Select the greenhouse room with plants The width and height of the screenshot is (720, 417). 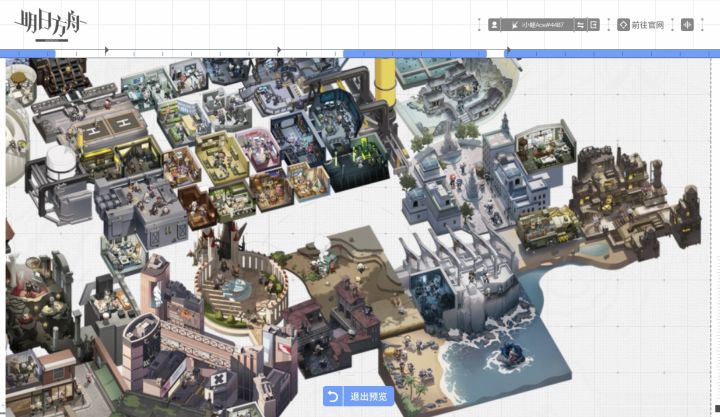coord(546,147)
